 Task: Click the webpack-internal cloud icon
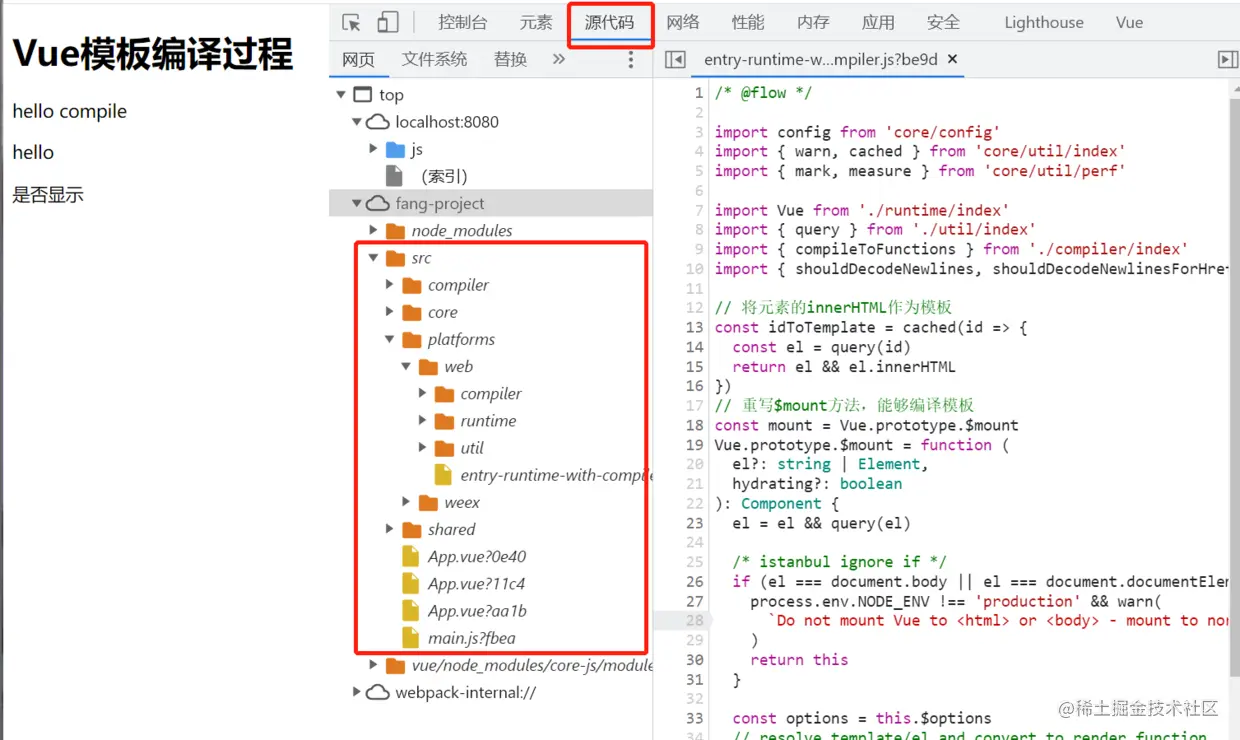click(377, 692)
